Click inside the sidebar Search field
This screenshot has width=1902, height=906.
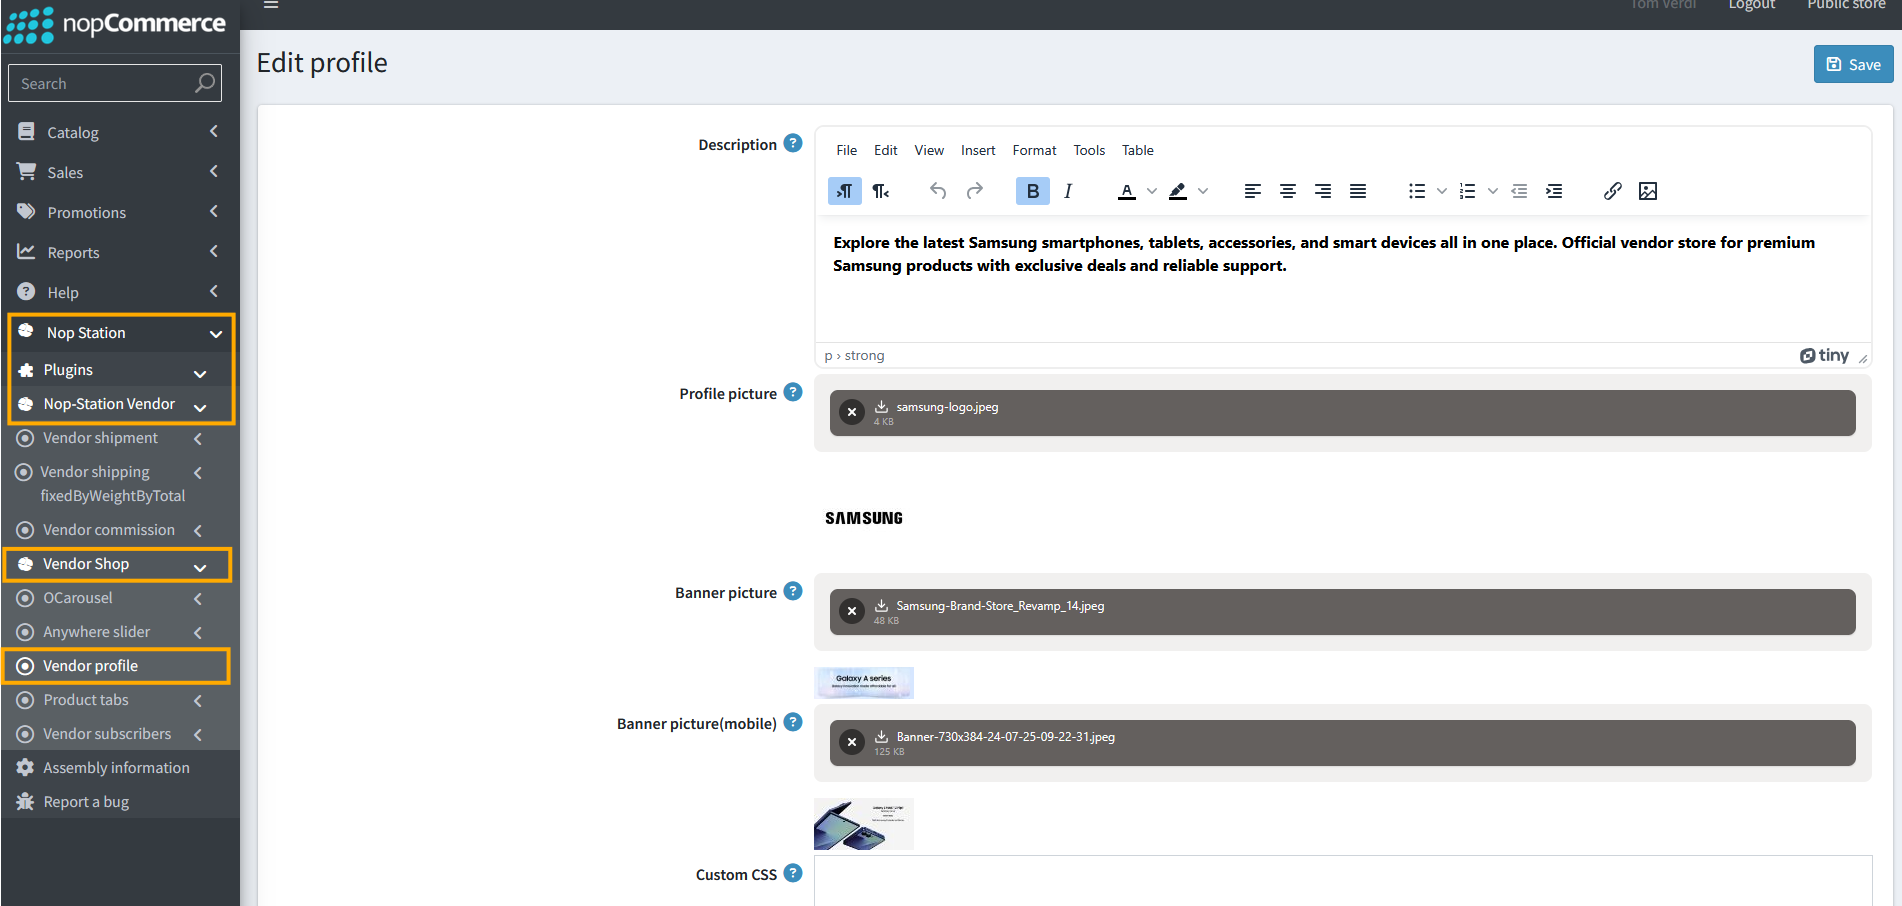115,83
